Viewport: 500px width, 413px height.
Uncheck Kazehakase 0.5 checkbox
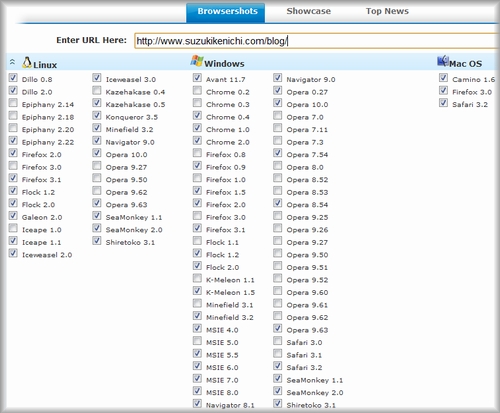tap(97, 103)
